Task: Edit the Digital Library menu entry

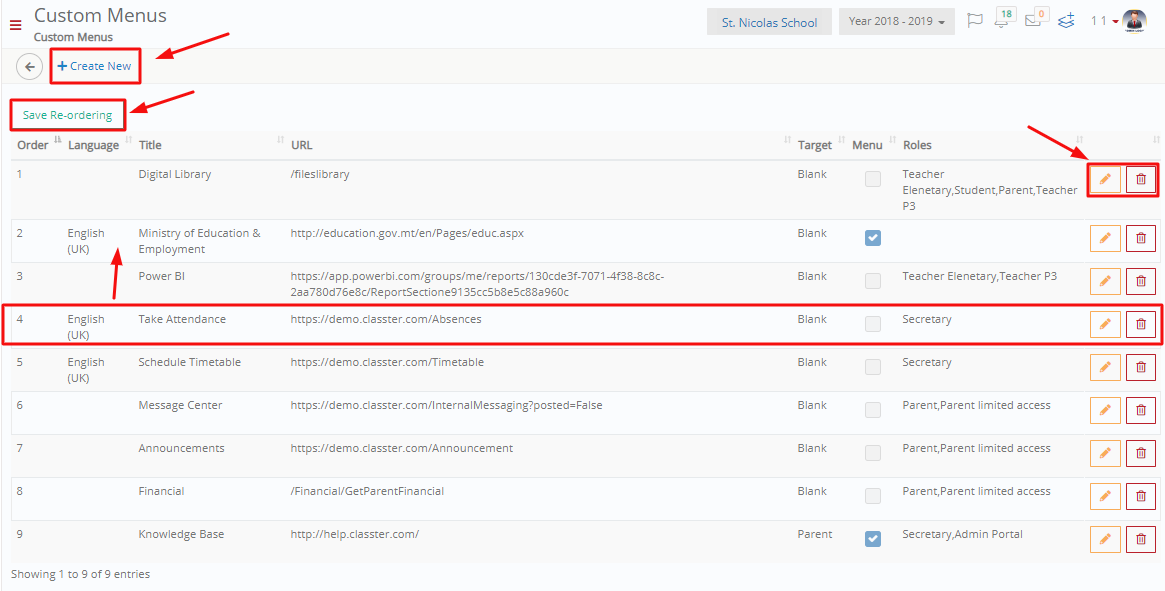Action: click(x=1105, y=179)
